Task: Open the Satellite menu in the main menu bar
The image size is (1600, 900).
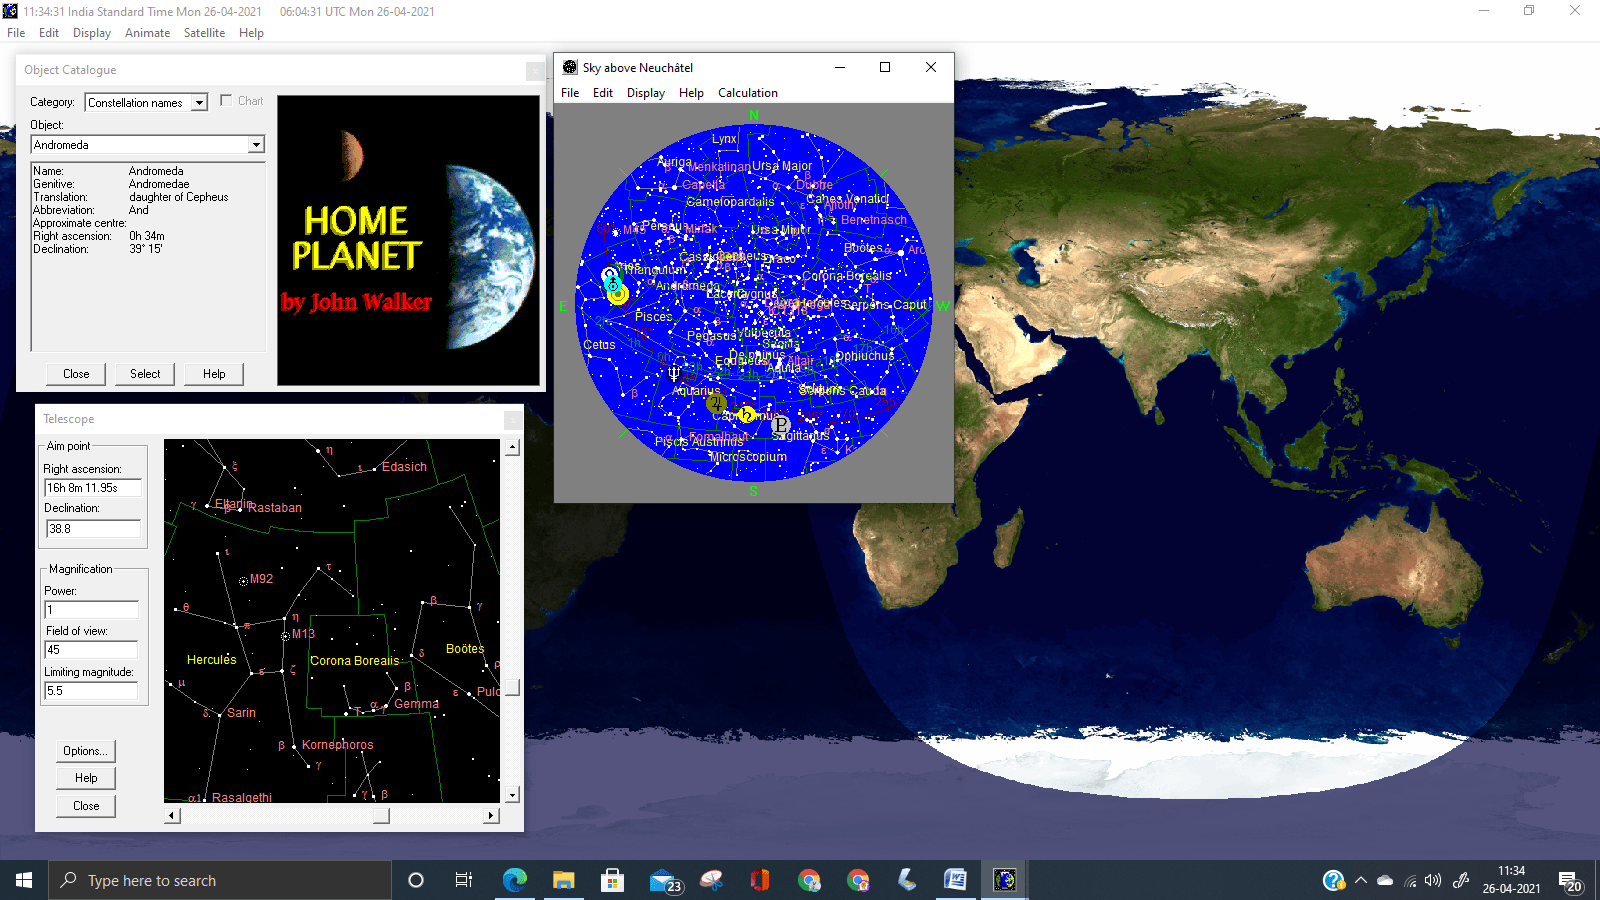Action: click(x=204, y=33)
